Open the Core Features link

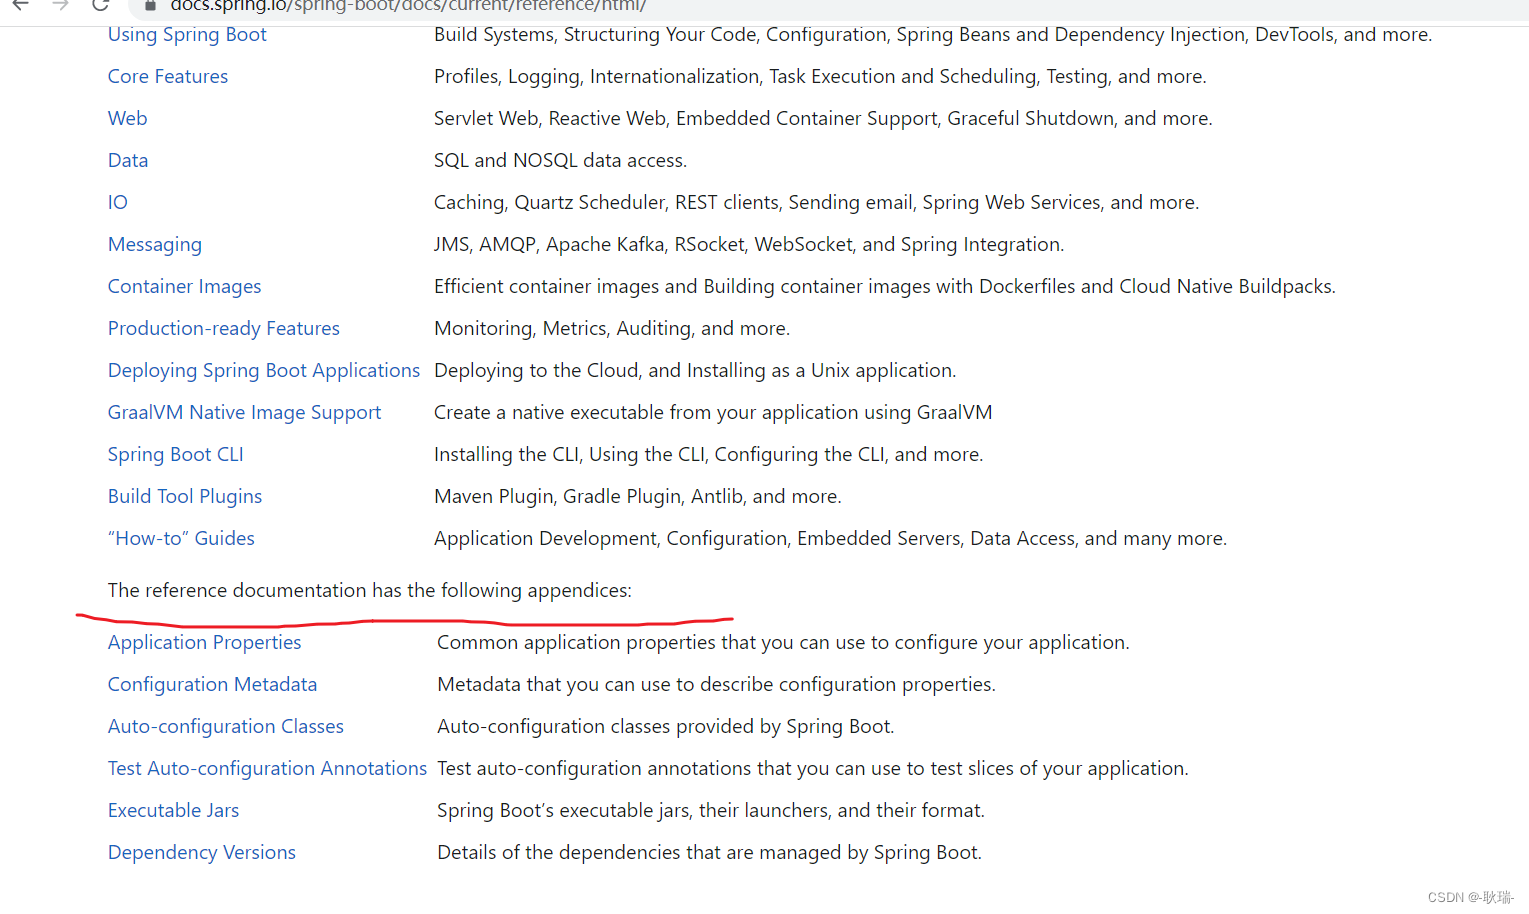(x=168, y=77)
